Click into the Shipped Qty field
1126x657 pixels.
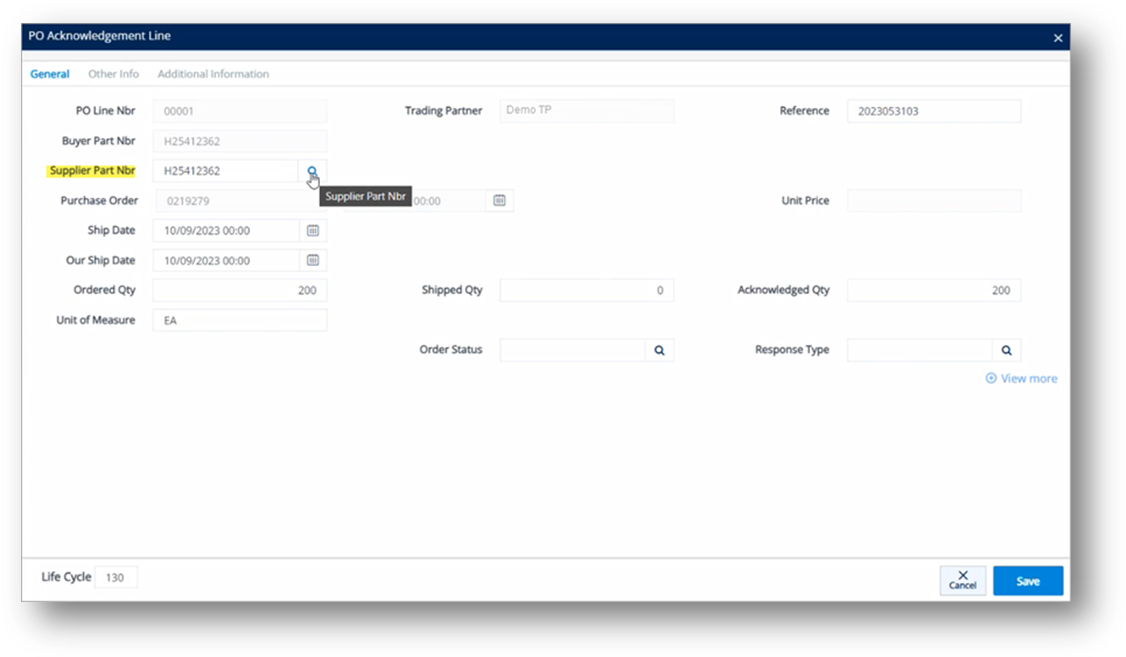(x=587, y=290)
